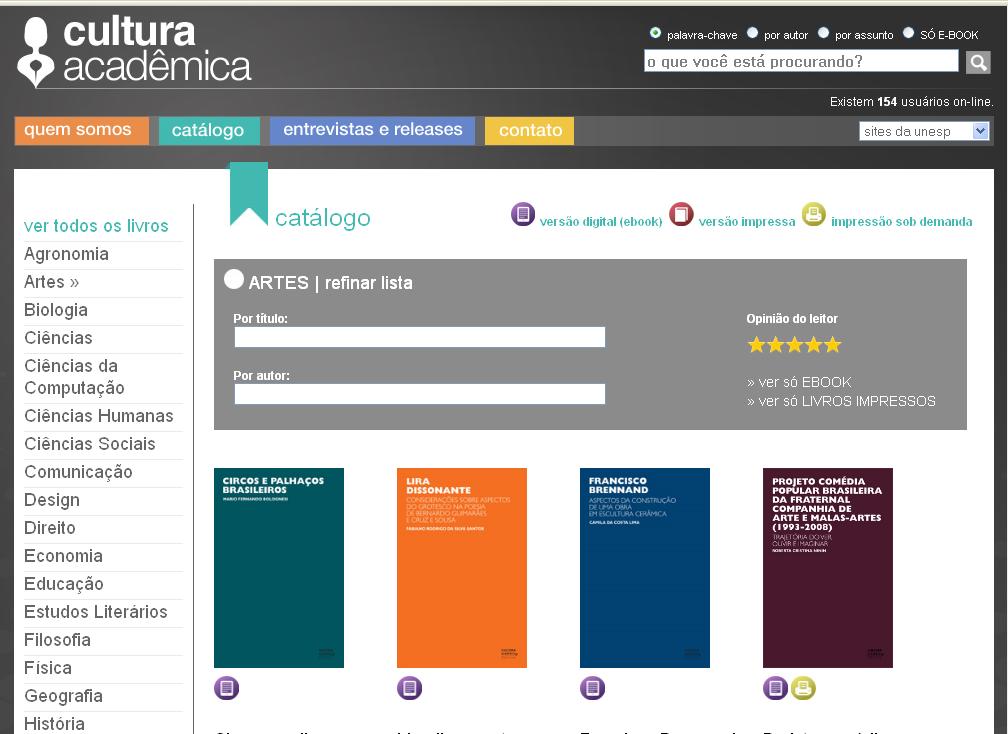Open the sites da unesp dropdown
Viewport: 1008px width, 734px height.
[x=924, y=131]
